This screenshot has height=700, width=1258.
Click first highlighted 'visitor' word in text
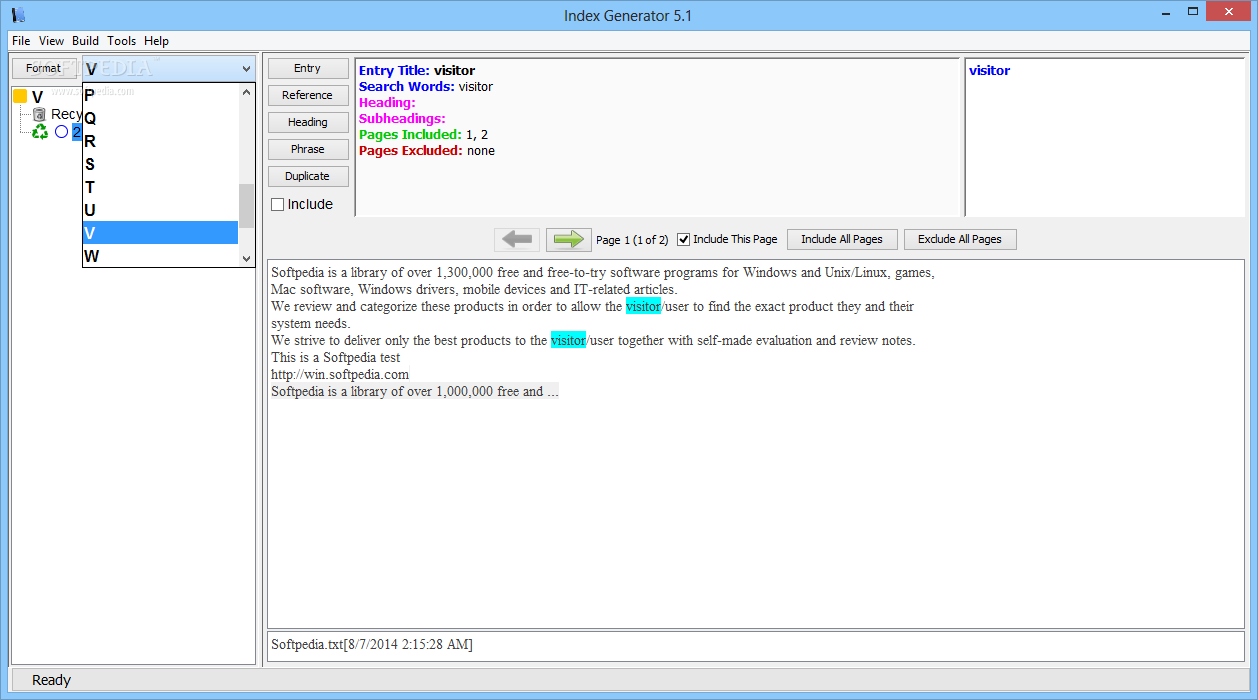click(x=643, y=306)
